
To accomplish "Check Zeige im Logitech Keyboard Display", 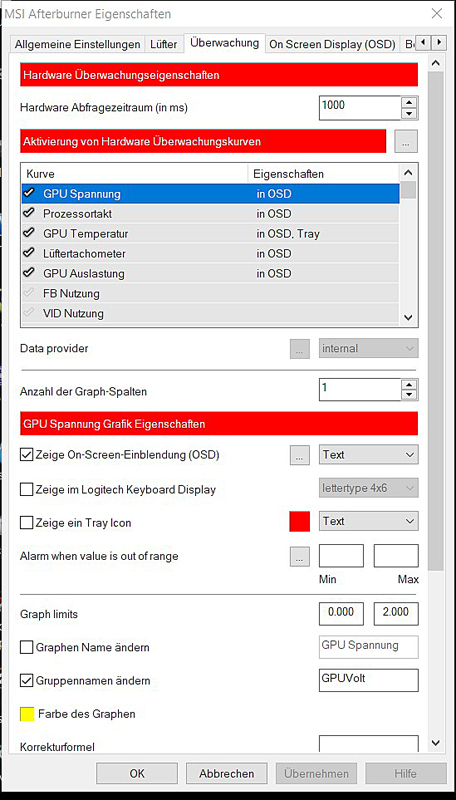I will pos(27,490).
